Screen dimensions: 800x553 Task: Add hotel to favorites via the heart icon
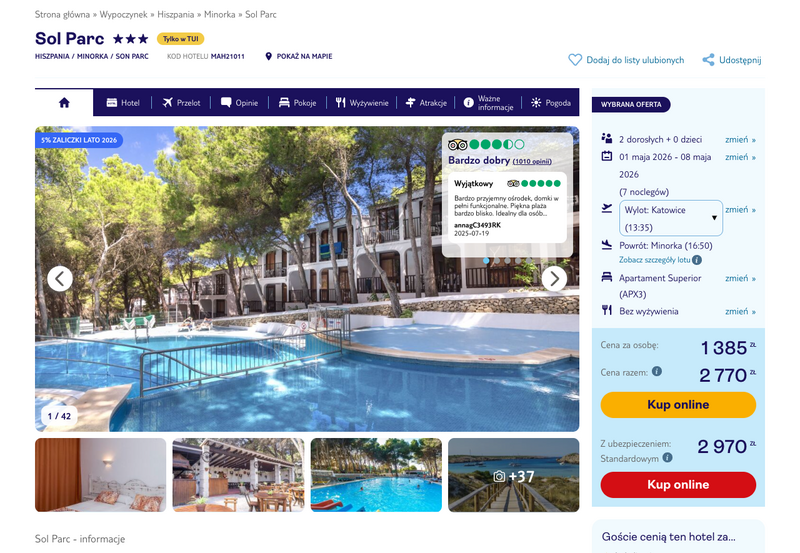[575, 60]
